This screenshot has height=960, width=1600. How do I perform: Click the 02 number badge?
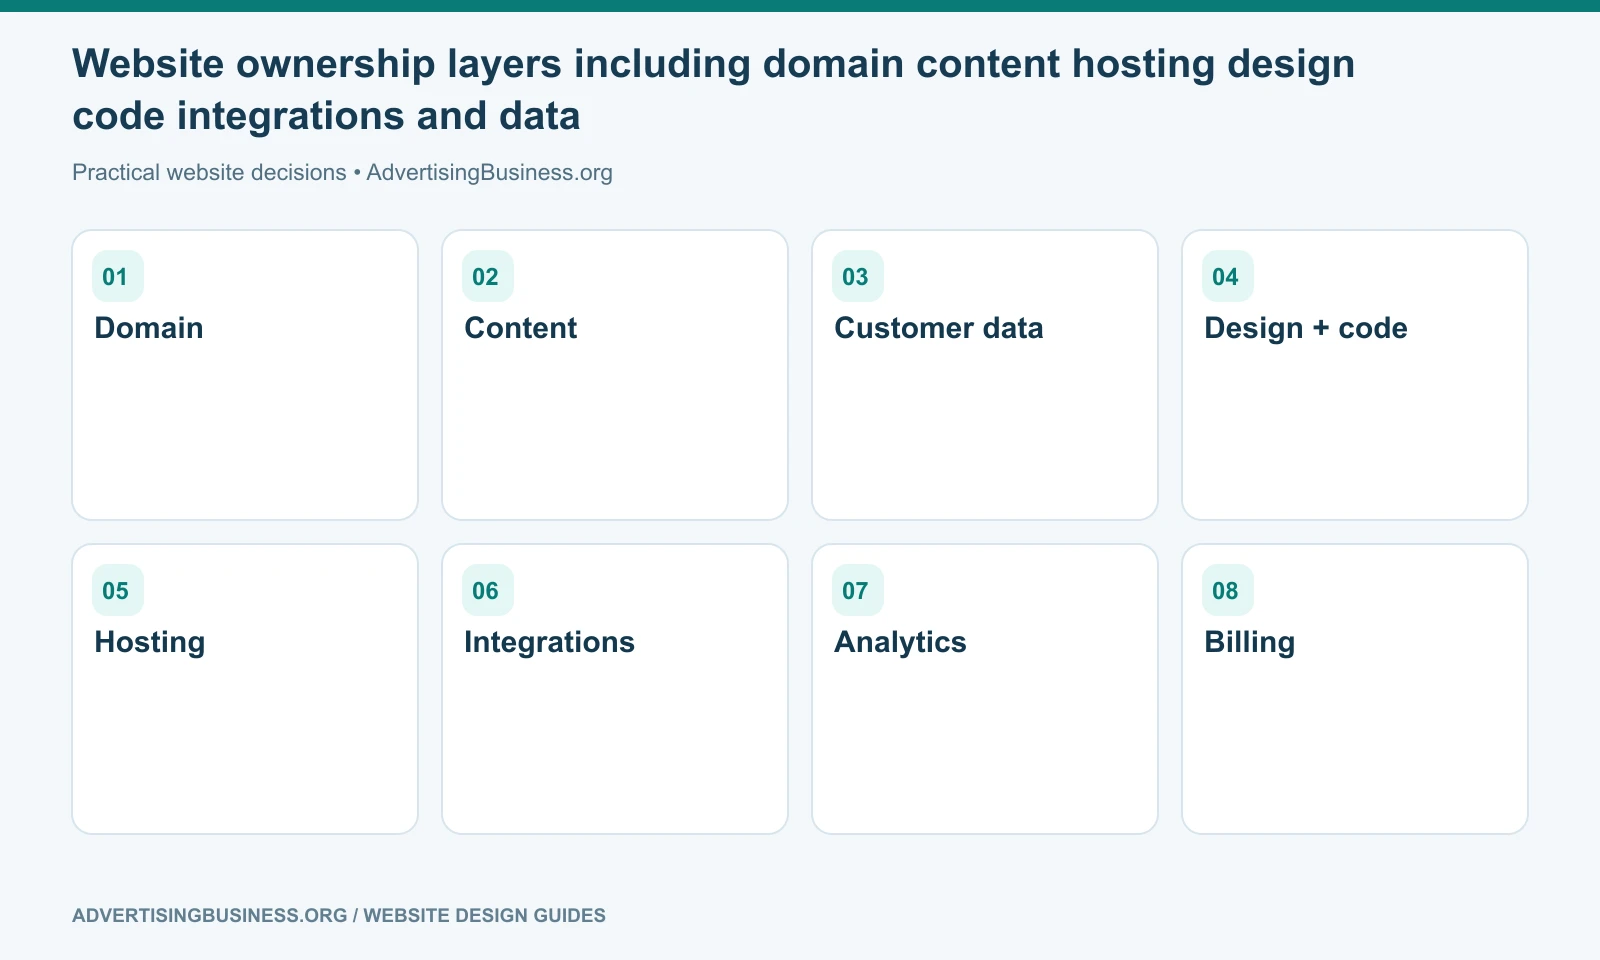[x=487, y=276]
